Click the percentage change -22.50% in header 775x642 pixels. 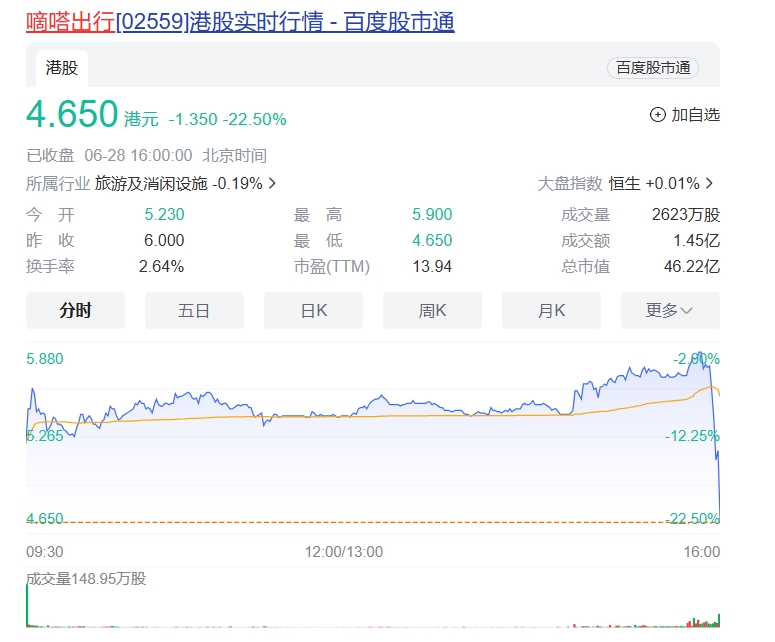pos(255,120)
